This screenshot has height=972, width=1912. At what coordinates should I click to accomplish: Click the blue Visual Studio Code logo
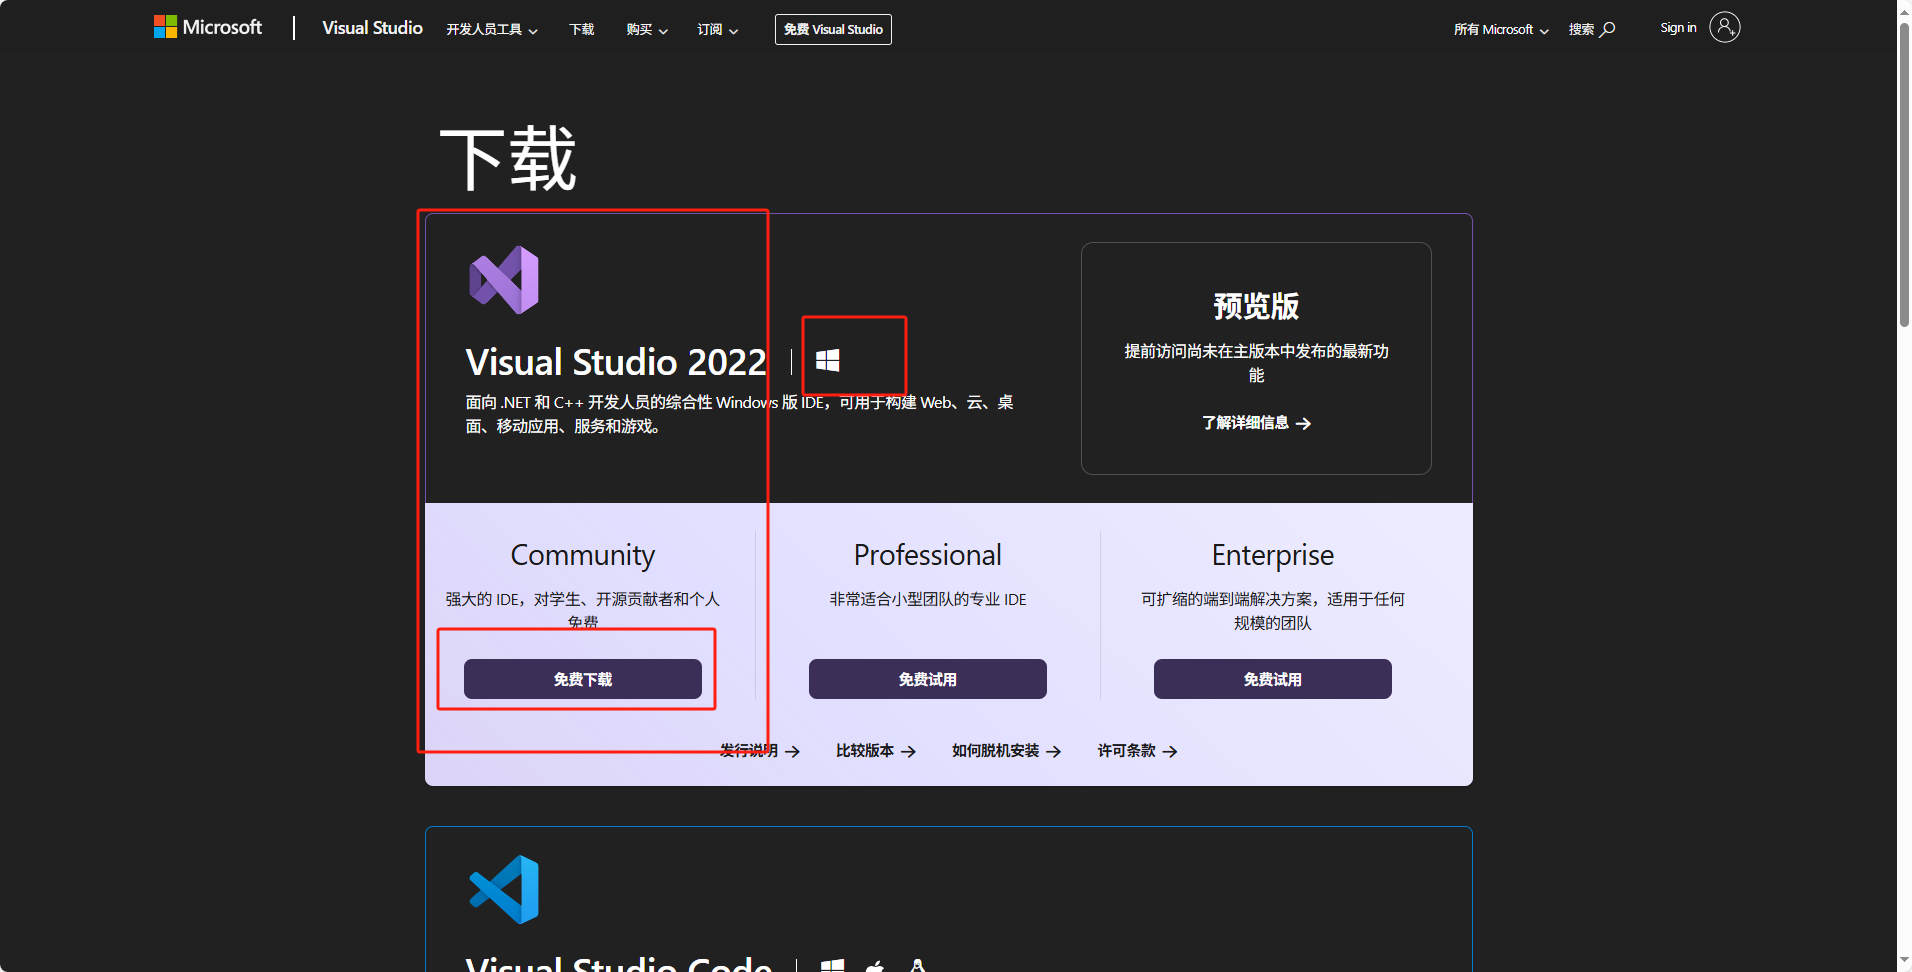[x=504, y=889]
